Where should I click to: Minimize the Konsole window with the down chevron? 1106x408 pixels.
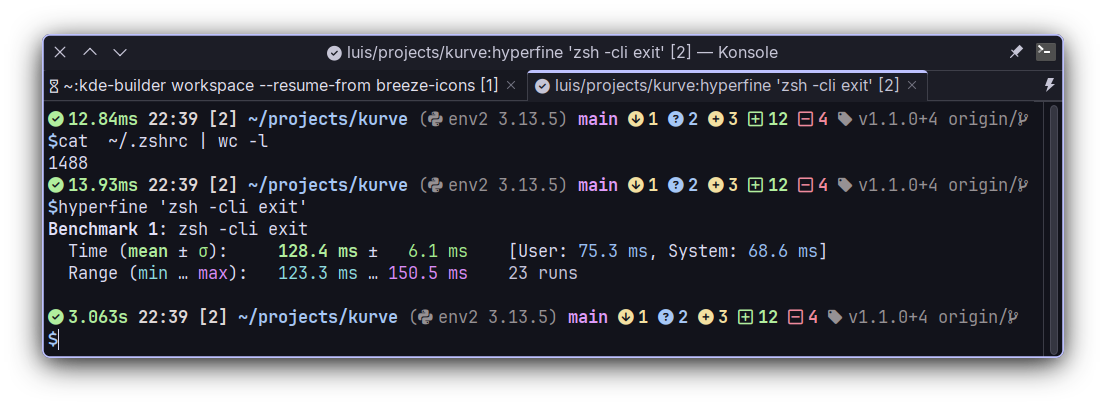(120, 52)
